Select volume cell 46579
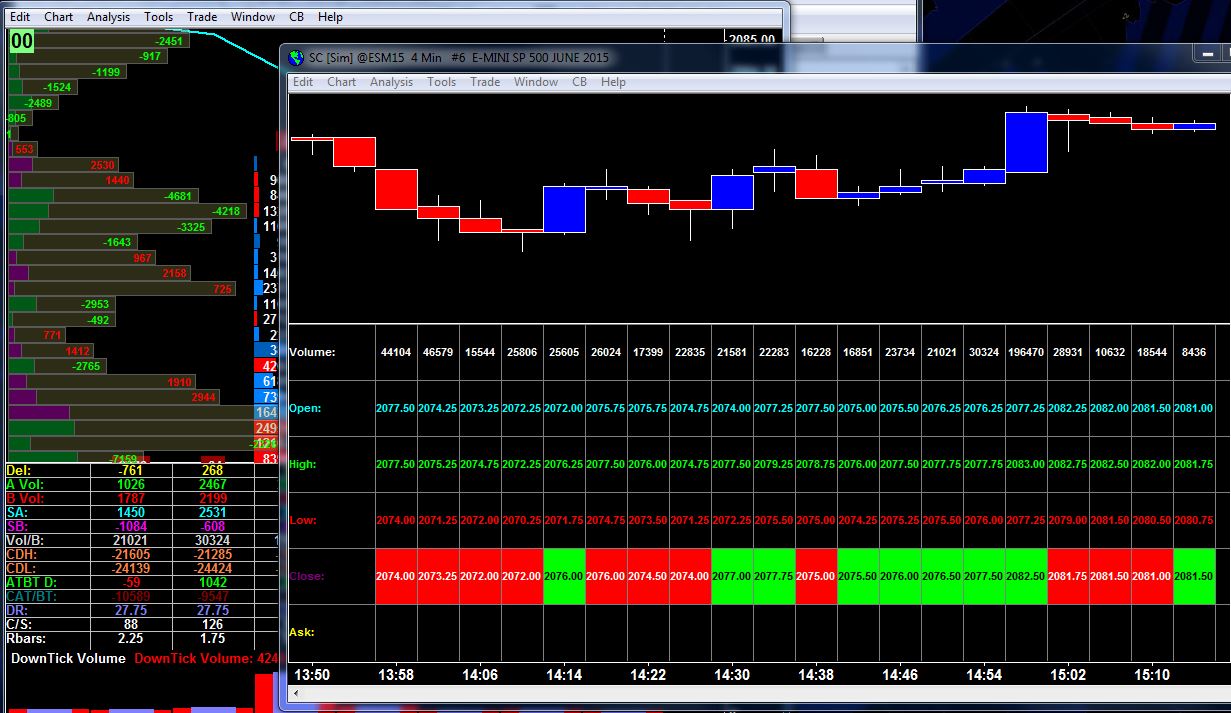The width and height of the screenshot is (1231, 713). click(x=438, y=352)
